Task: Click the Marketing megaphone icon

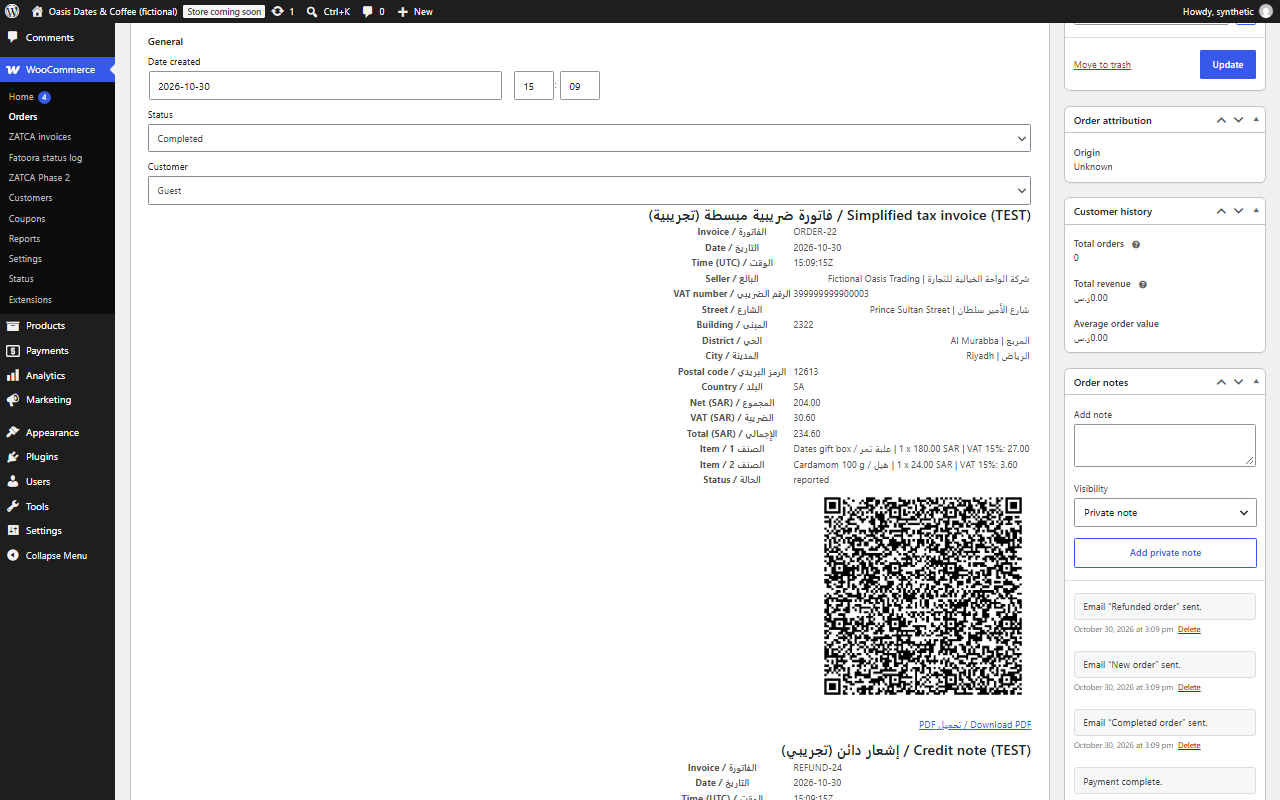Action: tap(12, 399)
